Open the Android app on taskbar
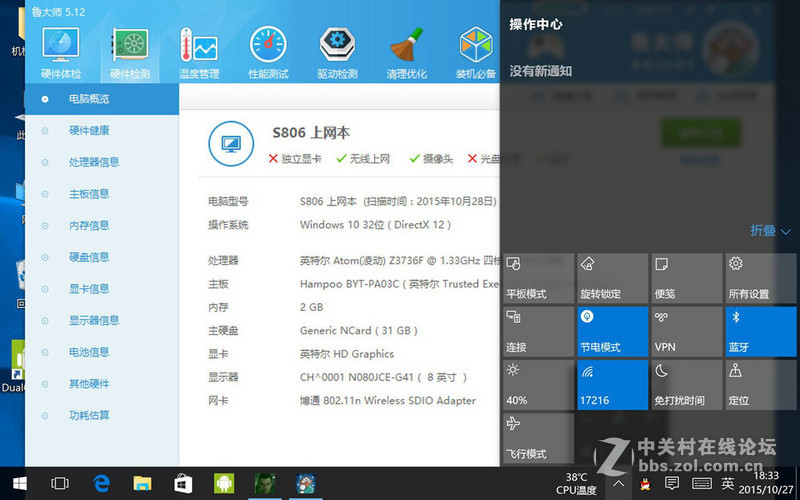 pos(224,483)
